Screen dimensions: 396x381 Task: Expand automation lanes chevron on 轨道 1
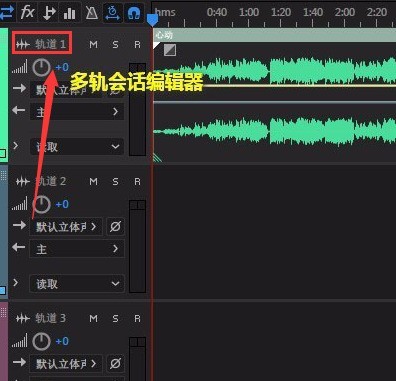15,145
